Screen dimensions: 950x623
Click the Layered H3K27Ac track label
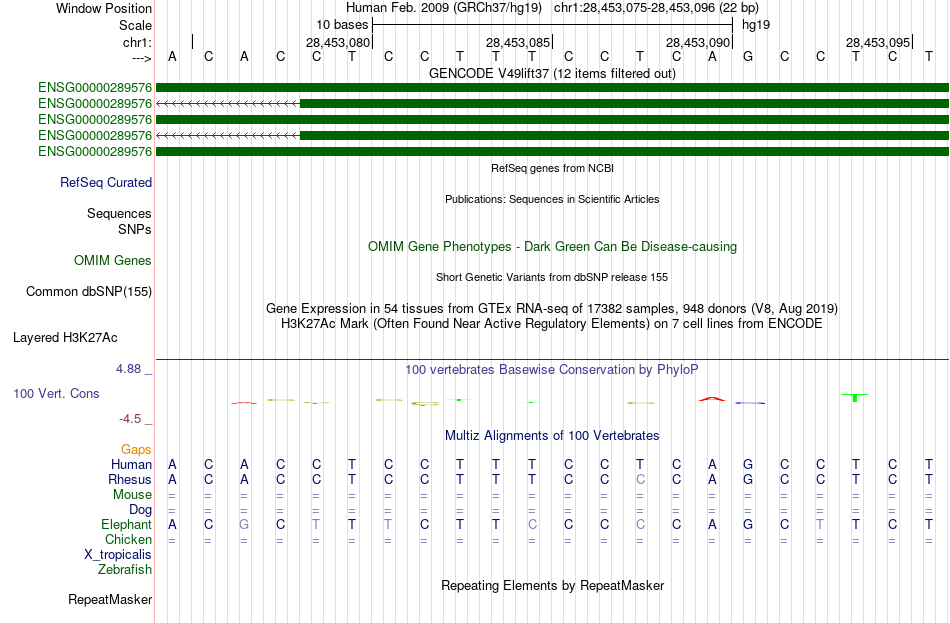65,338
